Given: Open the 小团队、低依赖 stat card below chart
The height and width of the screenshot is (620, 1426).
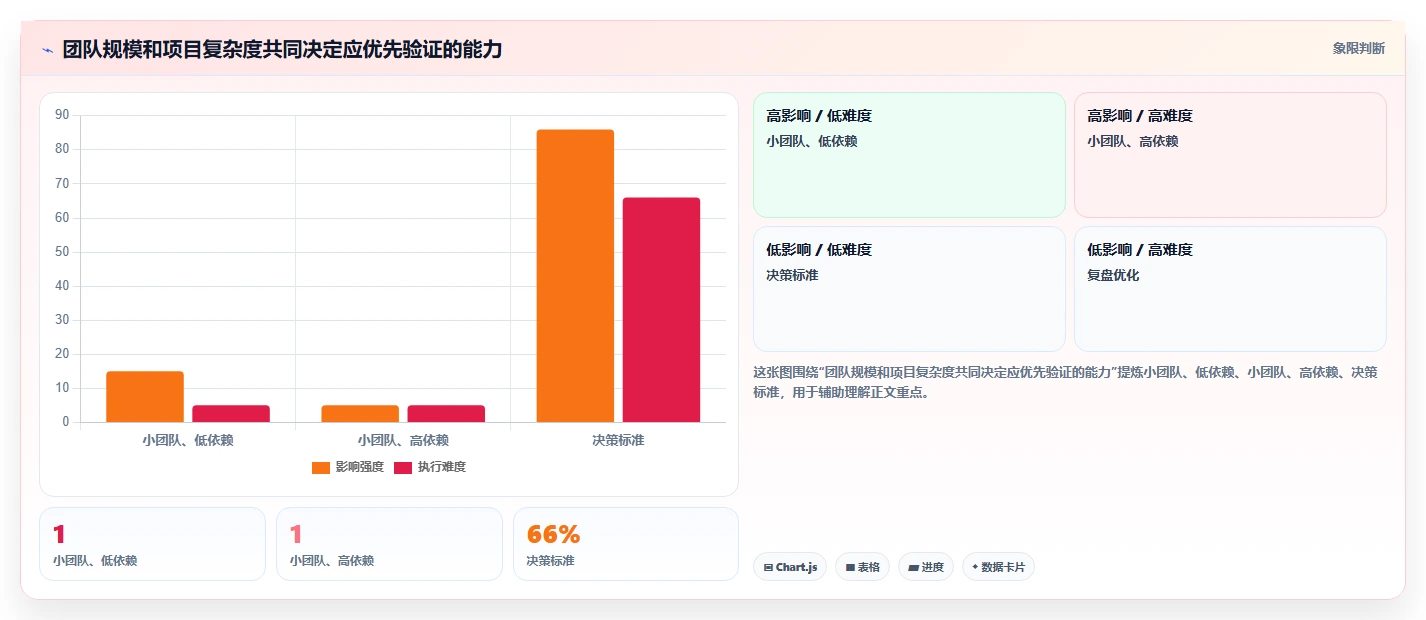Looking at the screenshot, I should coord(152,544).
